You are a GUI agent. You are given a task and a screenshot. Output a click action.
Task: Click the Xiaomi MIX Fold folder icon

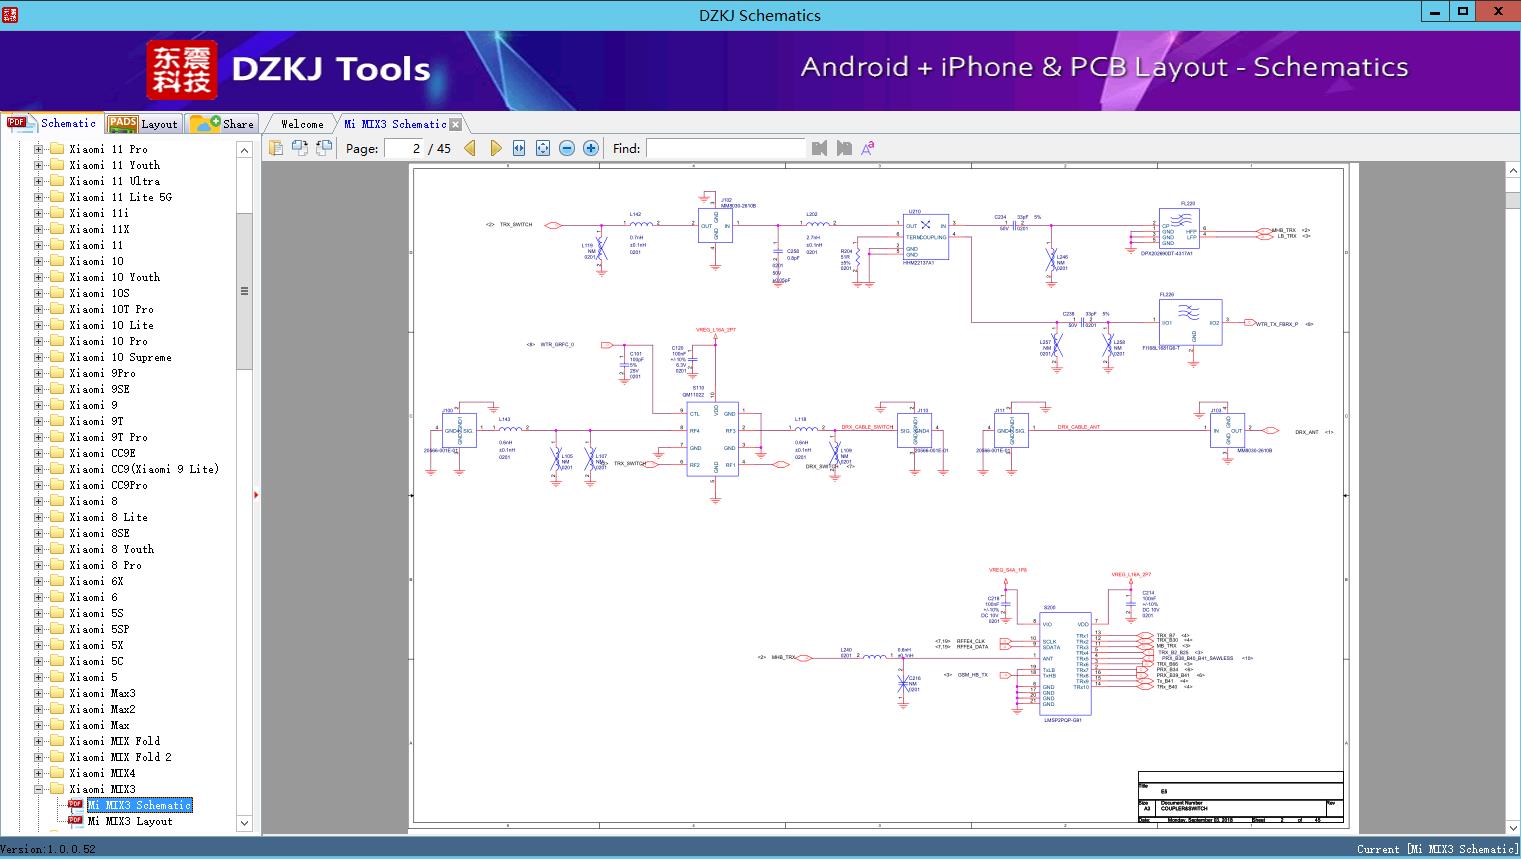(57, 741)
